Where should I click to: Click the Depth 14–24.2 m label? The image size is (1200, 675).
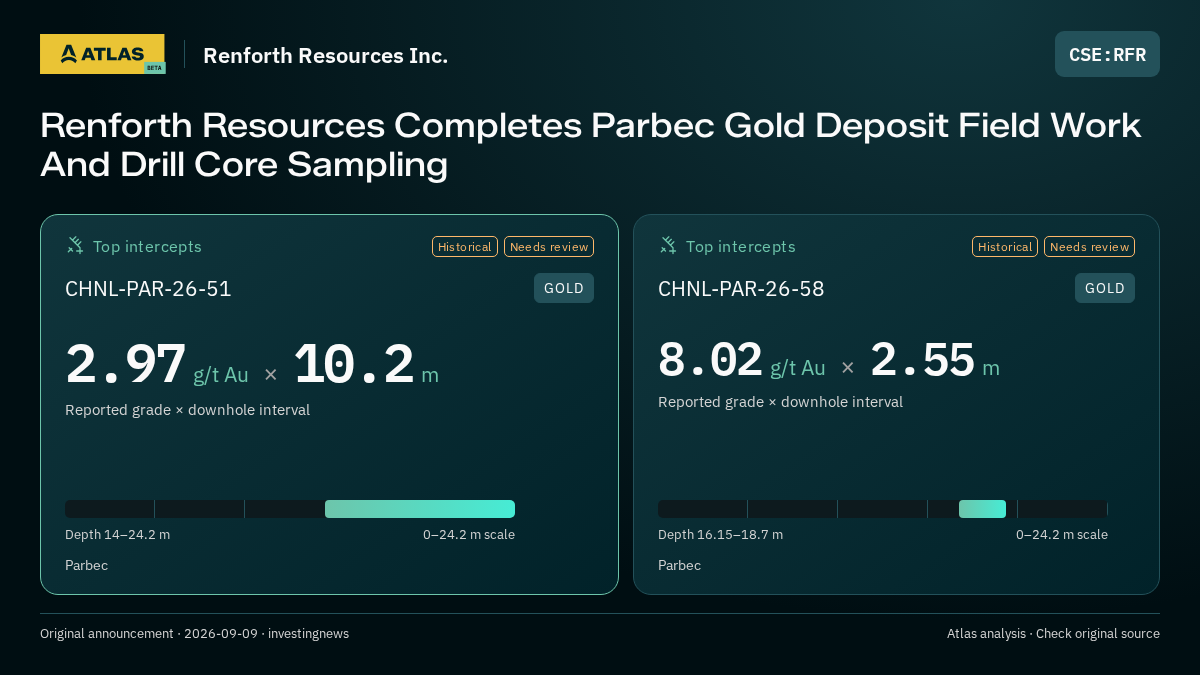point(117,534)
